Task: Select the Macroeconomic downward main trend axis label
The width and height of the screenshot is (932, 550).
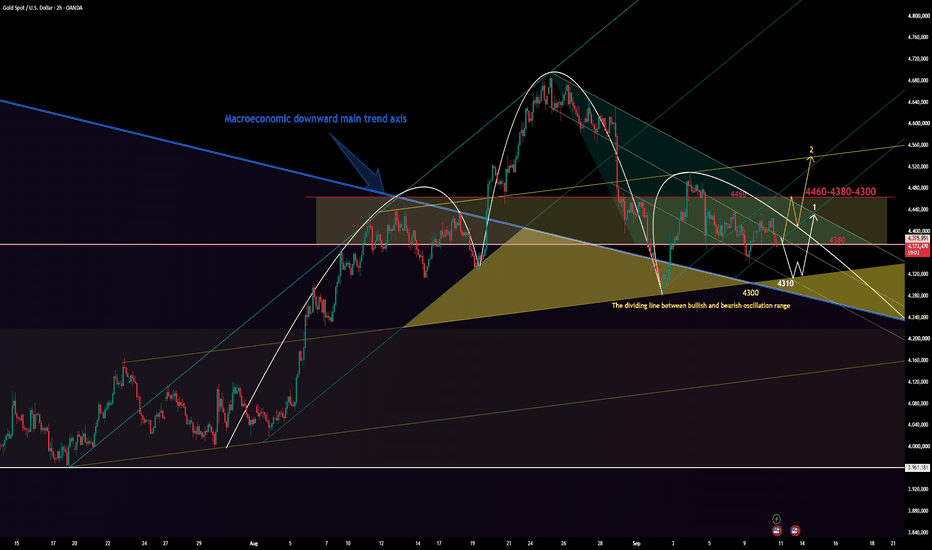Action: pos(316,119)
